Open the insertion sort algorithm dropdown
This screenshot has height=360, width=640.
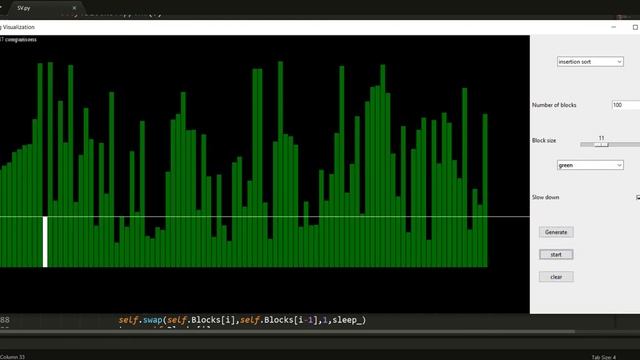[x=590, y=62]
